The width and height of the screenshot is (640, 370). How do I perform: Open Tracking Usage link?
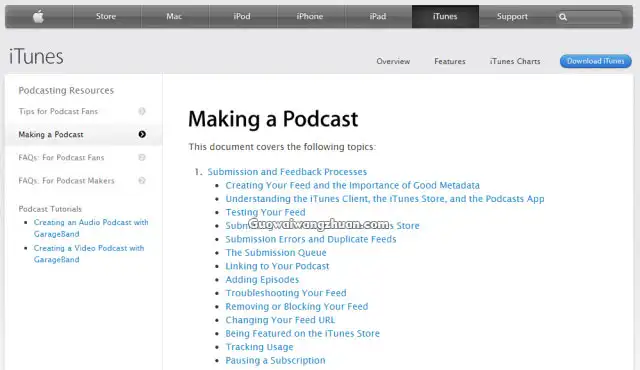tap(259, 347)
